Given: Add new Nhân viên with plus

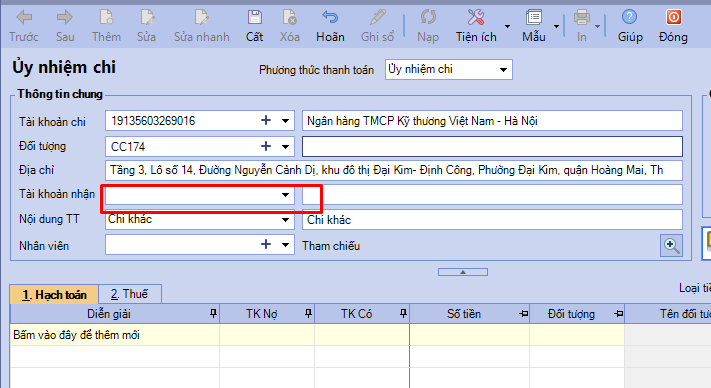Looking at the screenshot, I should 266,244.
